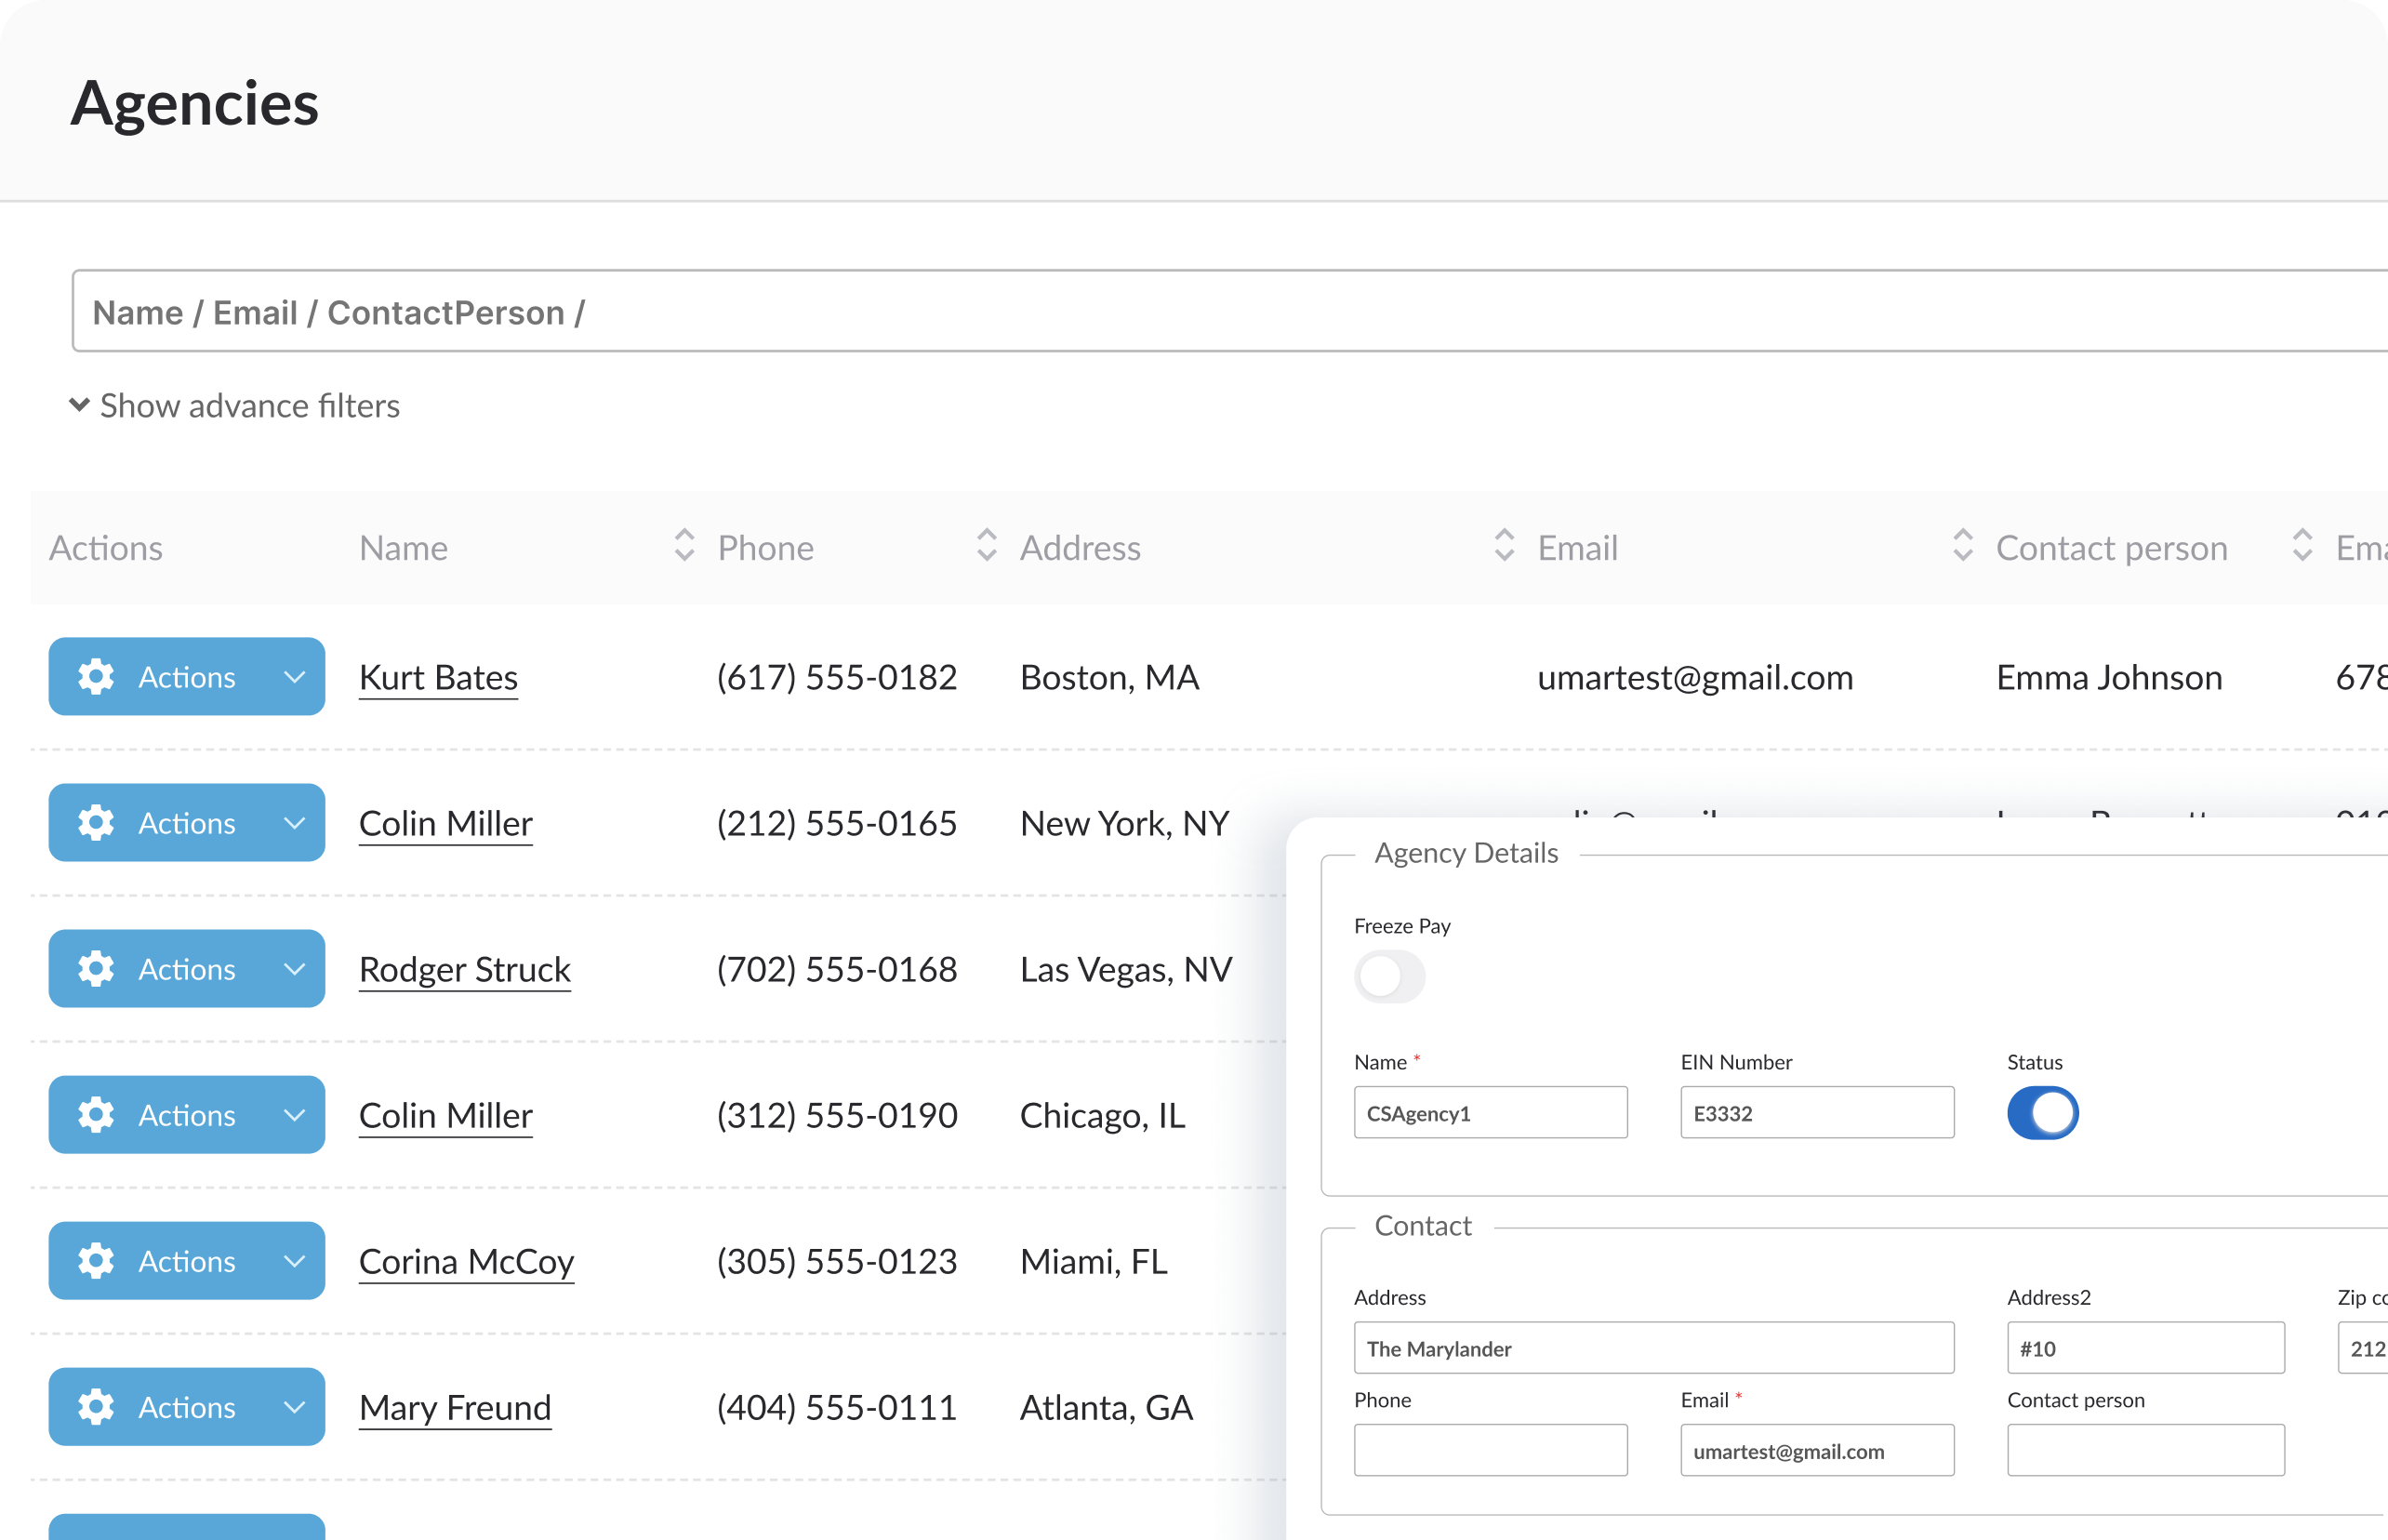Screen dimensions: 2388x1540
Task: Click the empty Phone field in Contact
Action: 1490,1450
